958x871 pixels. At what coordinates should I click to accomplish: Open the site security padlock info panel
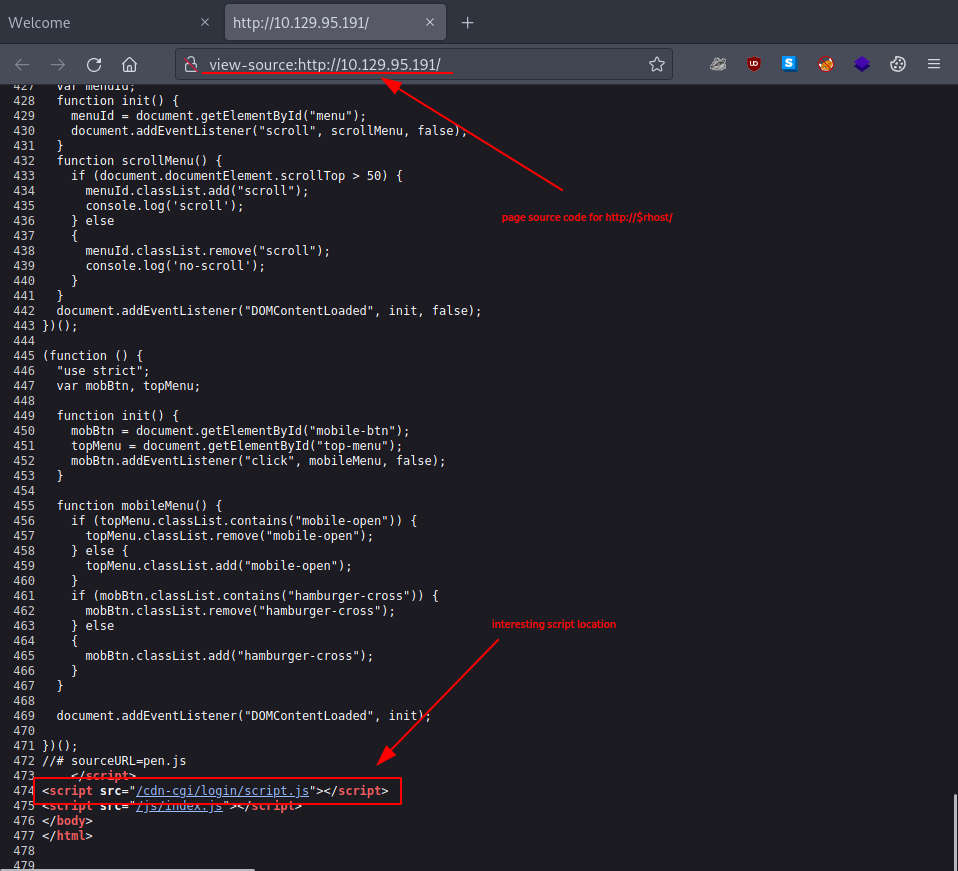(x=191, y=63)
